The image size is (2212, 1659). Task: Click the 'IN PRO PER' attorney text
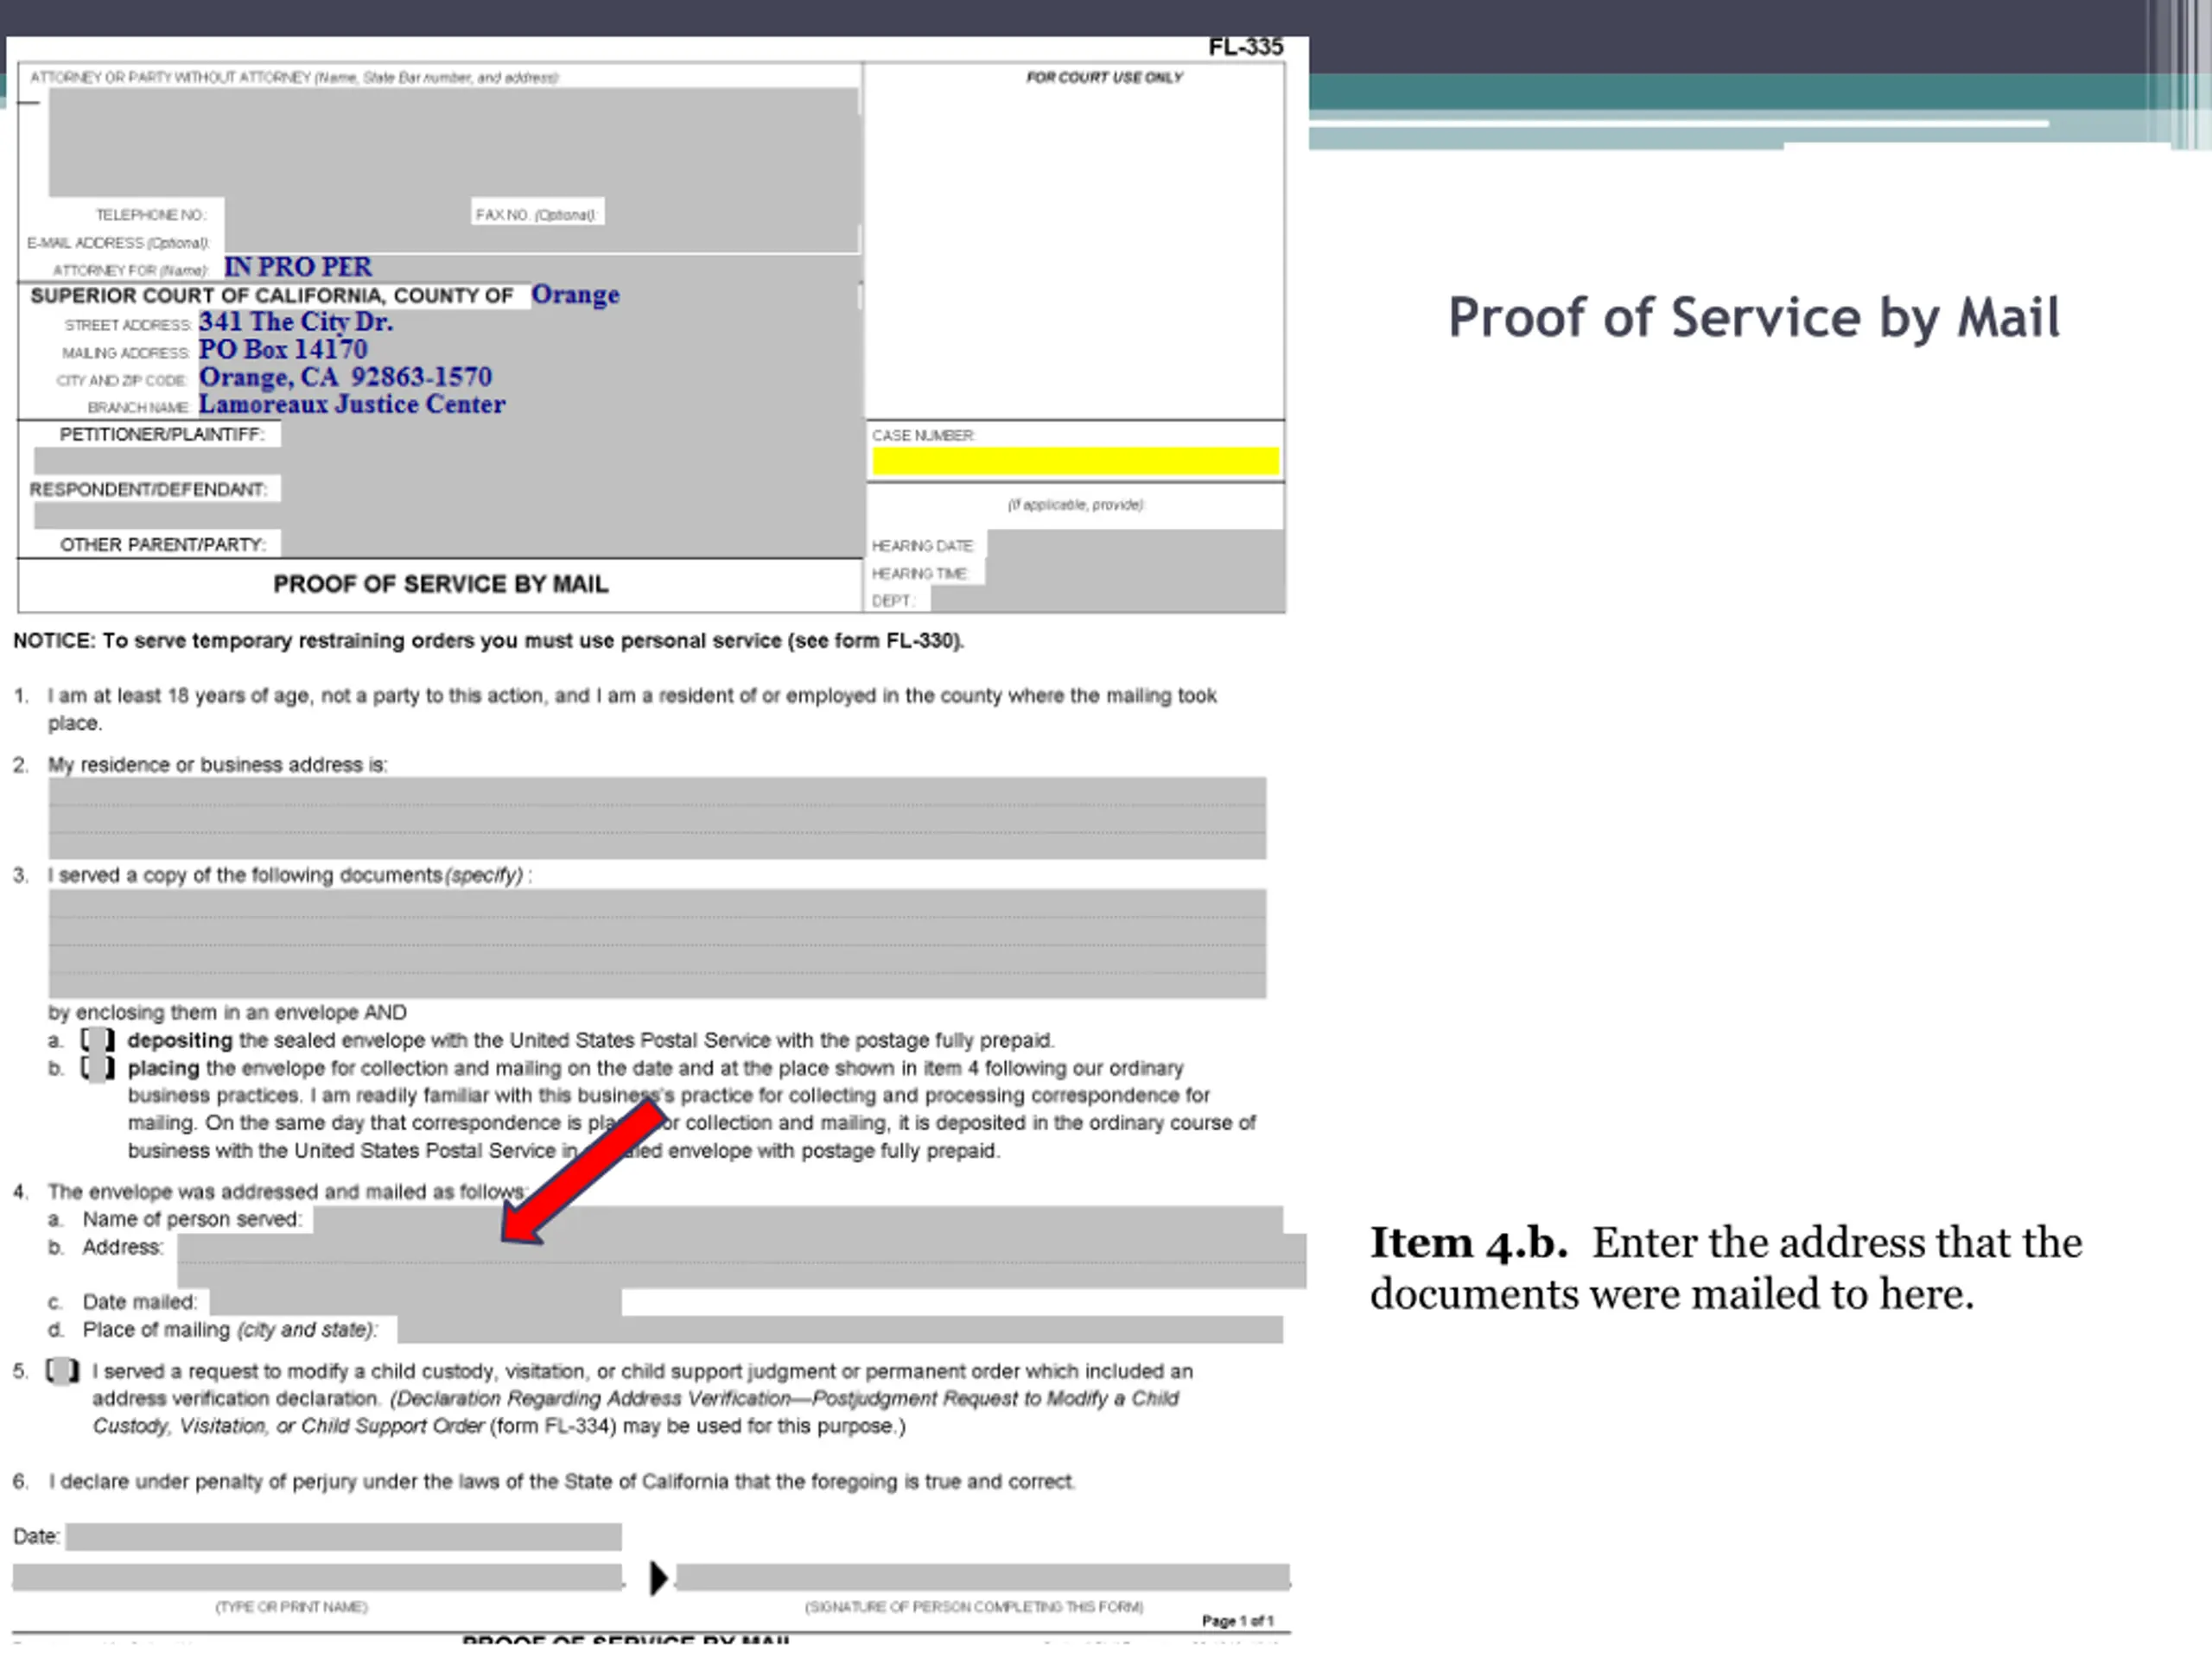coord(298,267)
